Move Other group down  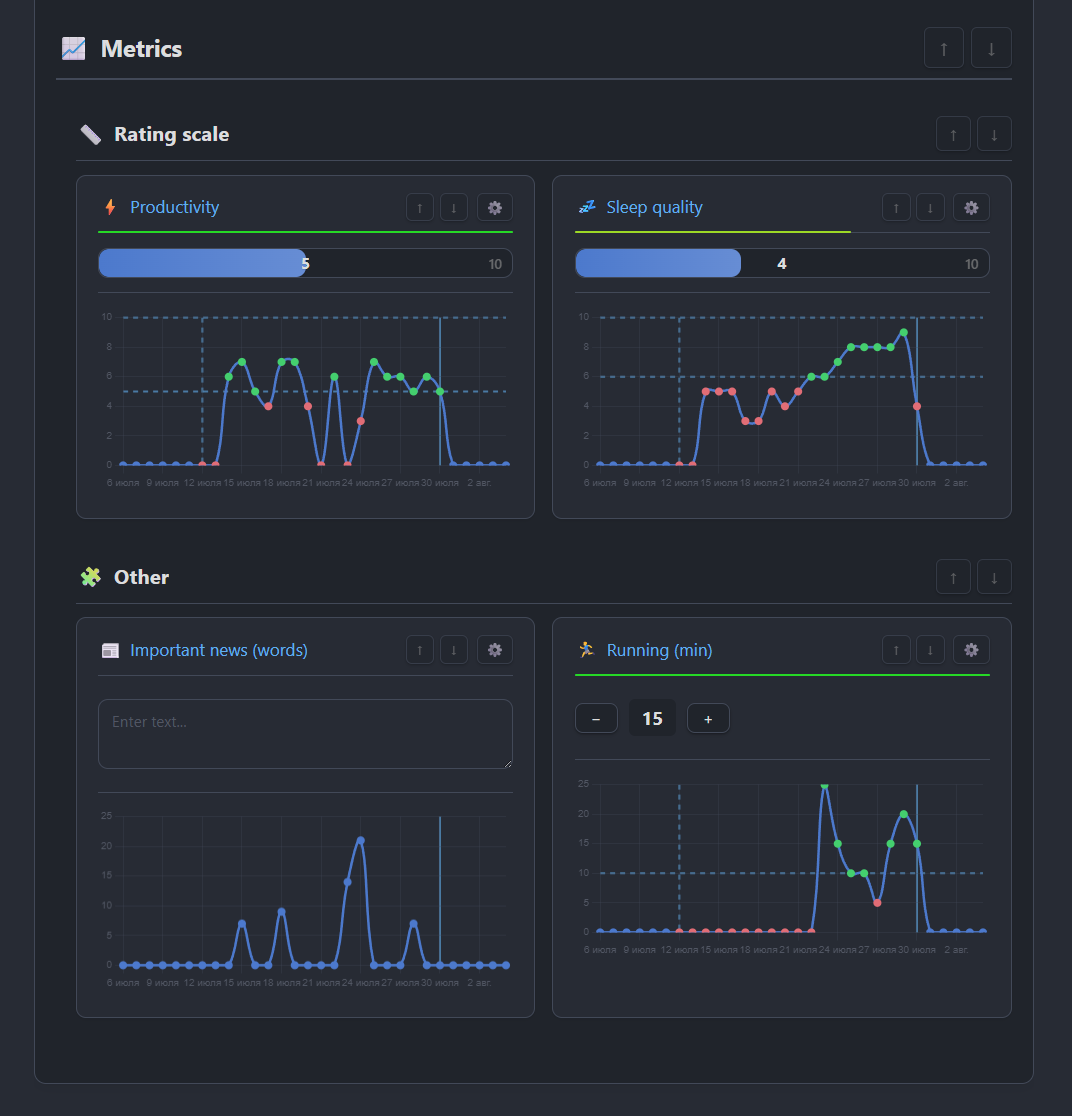(994, 577)
